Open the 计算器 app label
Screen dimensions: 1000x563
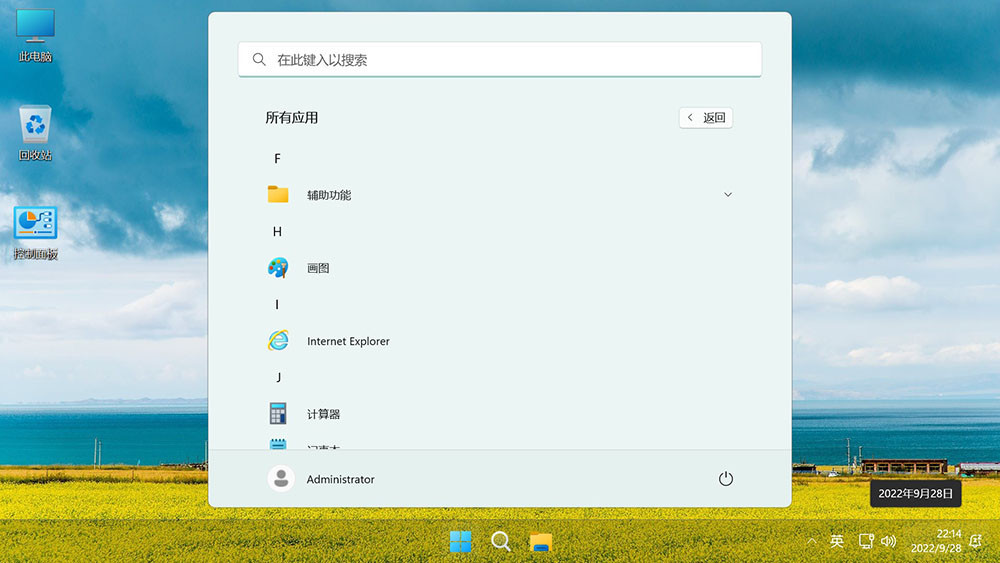[x=323, y=414]
